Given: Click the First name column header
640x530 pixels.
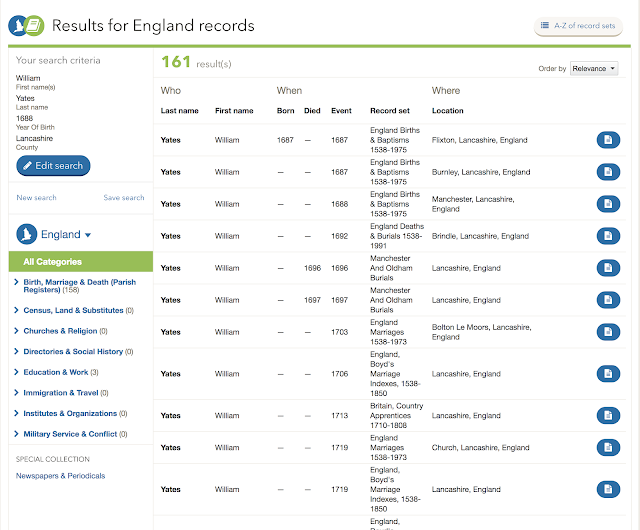Looking at the screenshot, I should click(234, 111).
